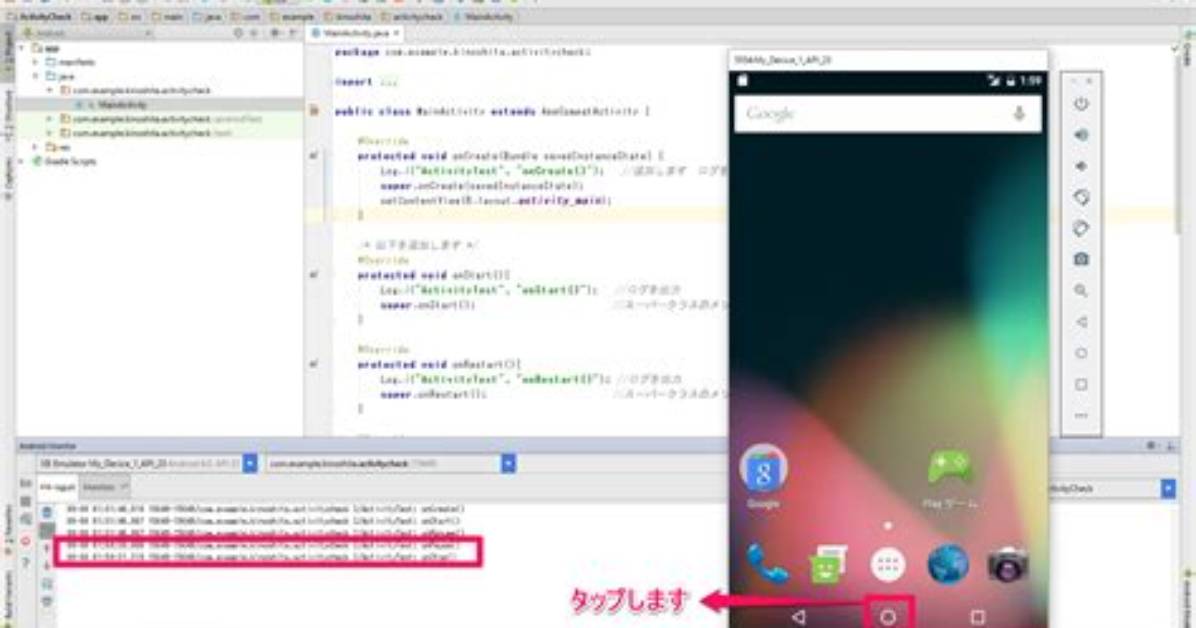
Task: Click the overview square on the emulator side toolbar
Action: point(1081,385)
